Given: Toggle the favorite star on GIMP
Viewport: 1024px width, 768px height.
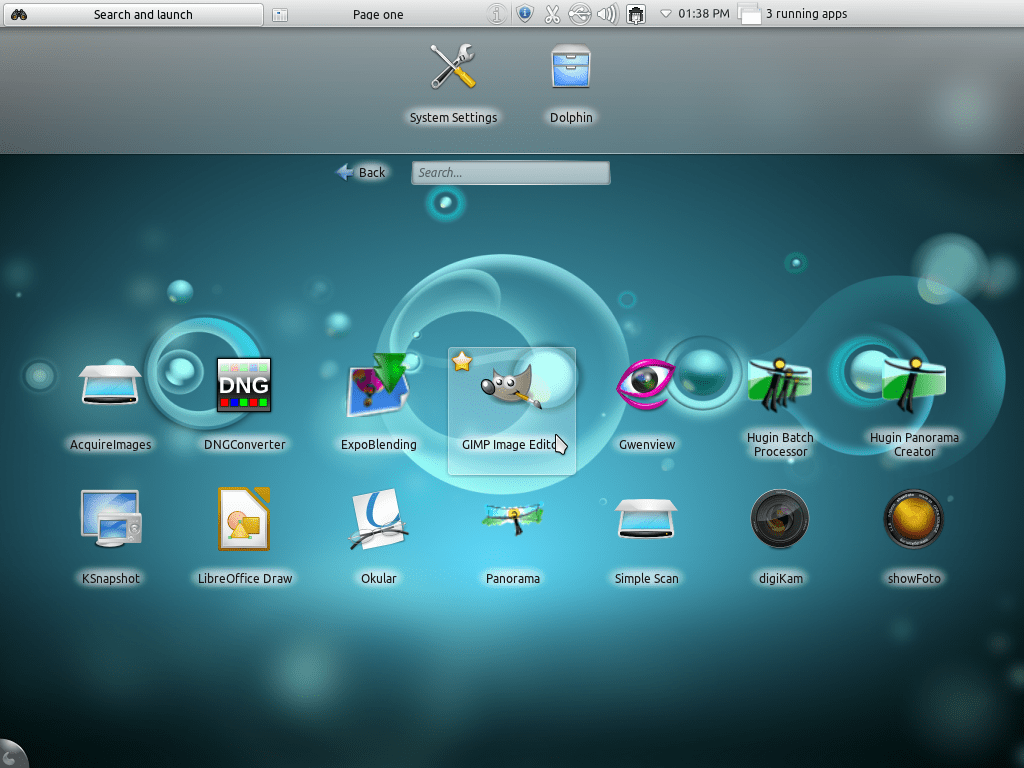Looking at the screenshot, I should 462,361.
